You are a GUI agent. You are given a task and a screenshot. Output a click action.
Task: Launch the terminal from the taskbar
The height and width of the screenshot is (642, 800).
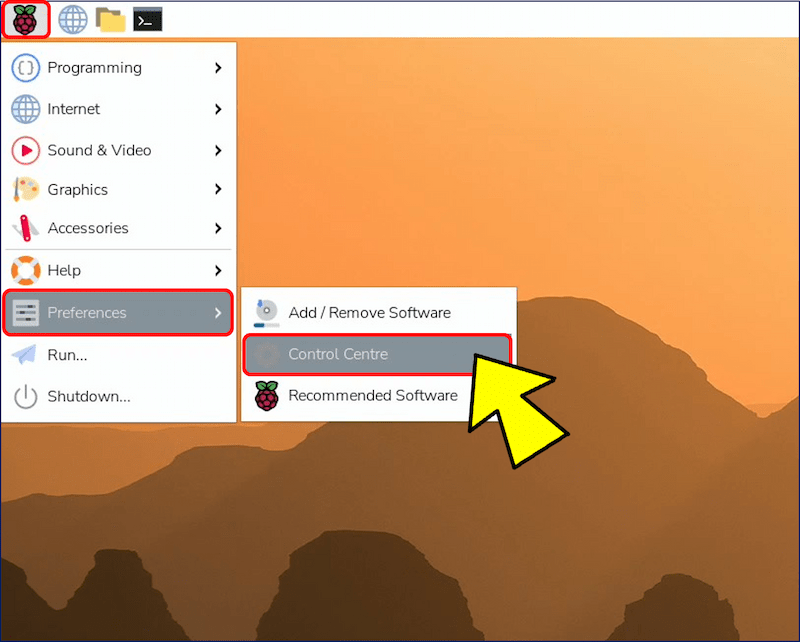point(148,19)
